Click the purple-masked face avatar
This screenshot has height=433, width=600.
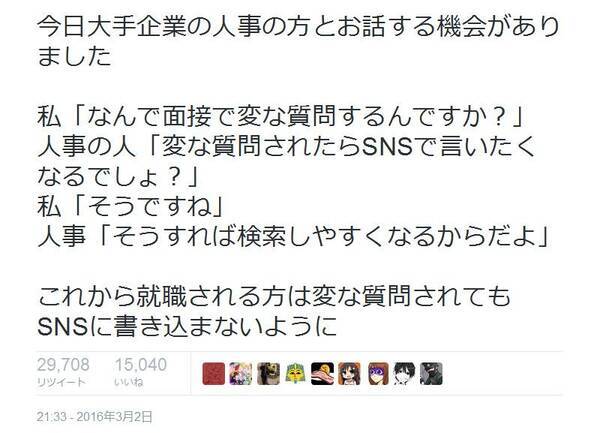point(378,373)
